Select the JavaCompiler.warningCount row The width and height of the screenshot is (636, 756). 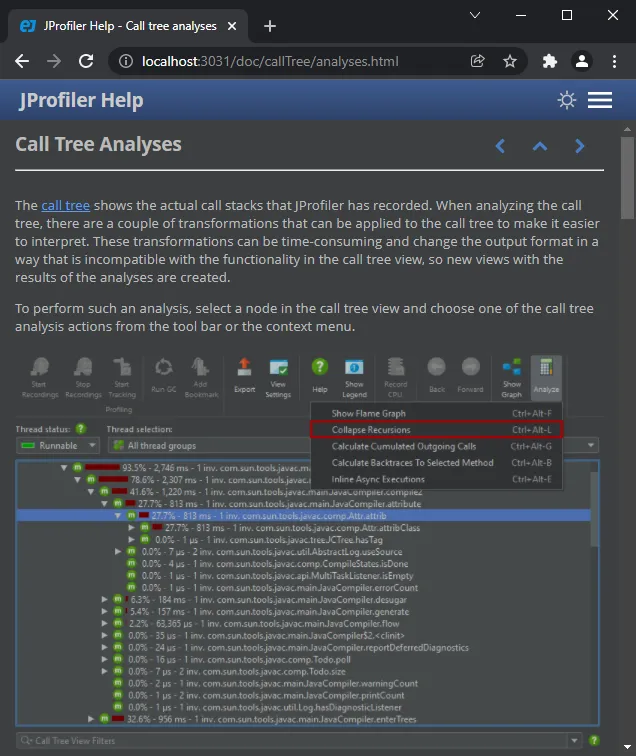[x=304, y=683]
